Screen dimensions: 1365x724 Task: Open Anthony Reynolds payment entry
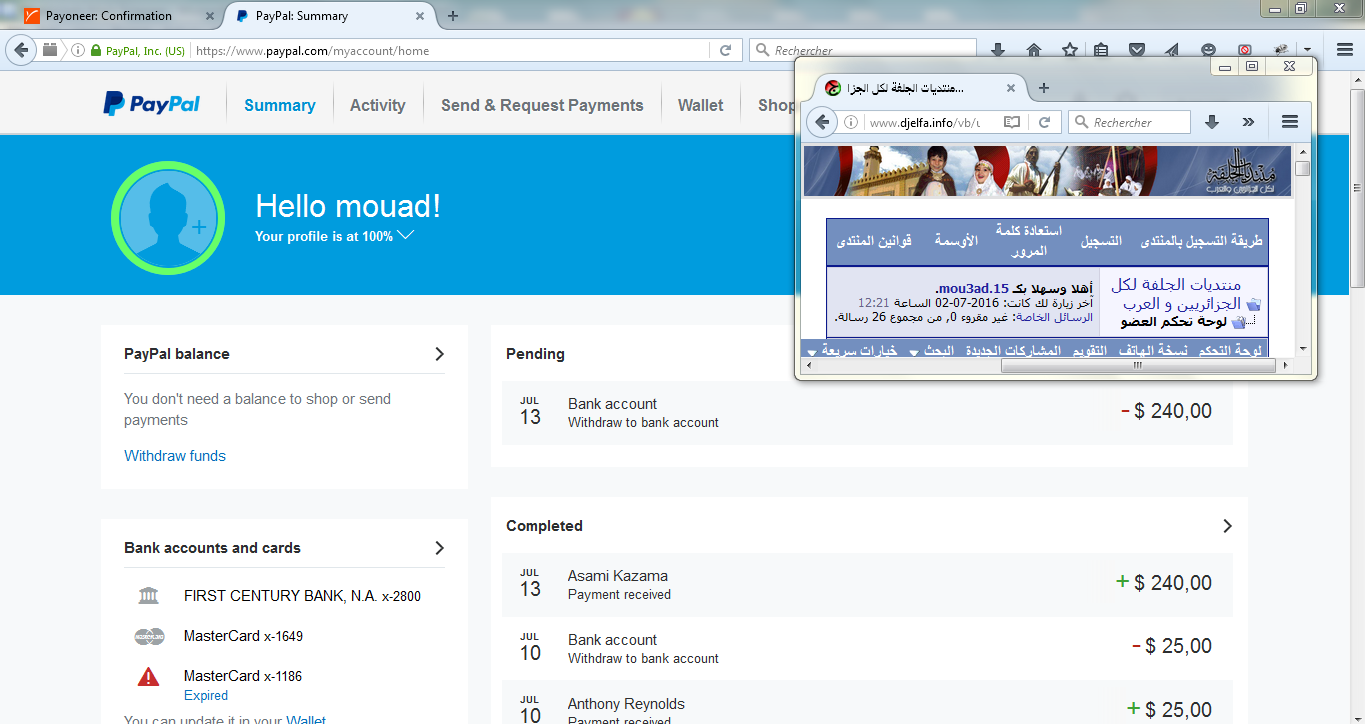point(867,704)
